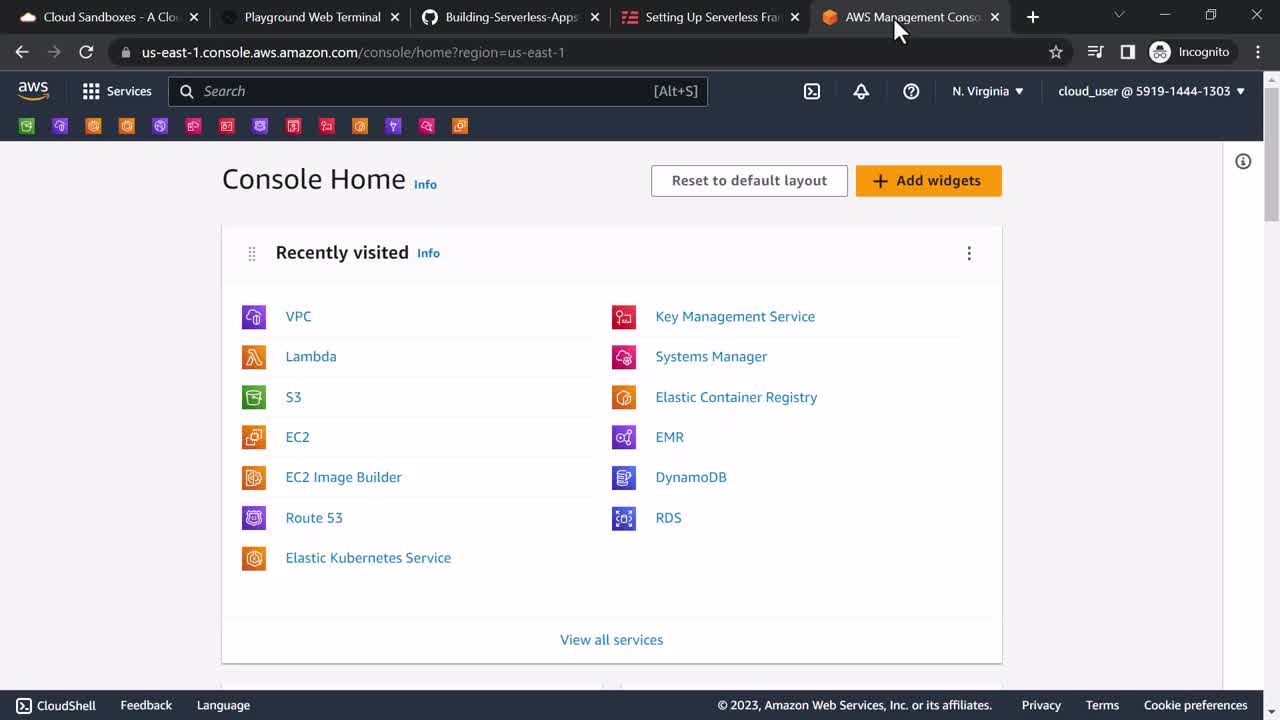The width and height of the screenshot is (1280, 720).
Task: Click the Lambda icon in Recently visited
Action: [x=254, y=357]
